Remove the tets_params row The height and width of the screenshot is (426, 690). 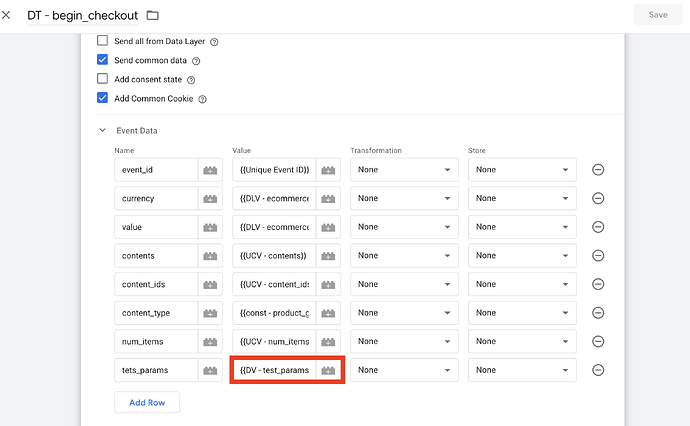coord(598,370)
